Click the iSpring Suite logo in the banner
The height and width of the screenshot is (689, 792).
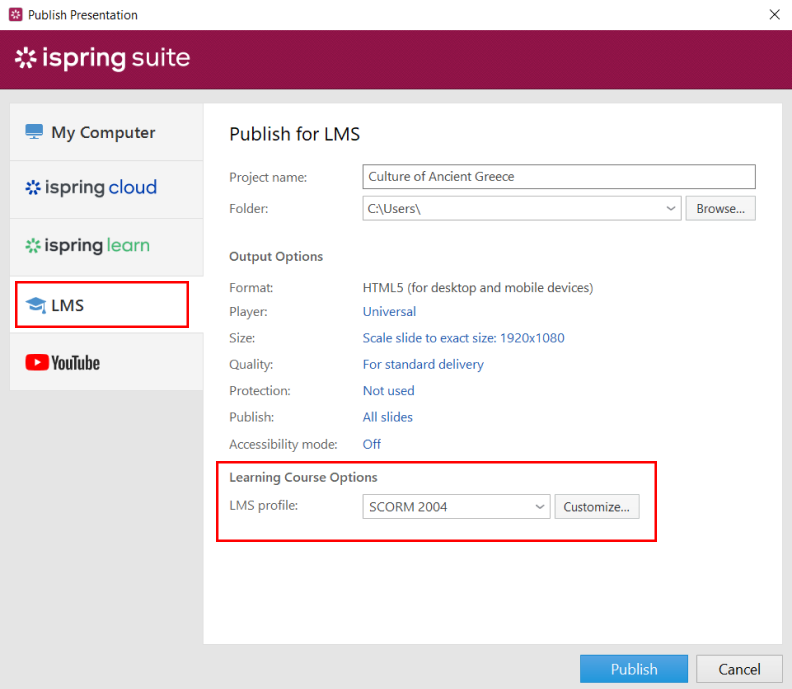(103, 58)
